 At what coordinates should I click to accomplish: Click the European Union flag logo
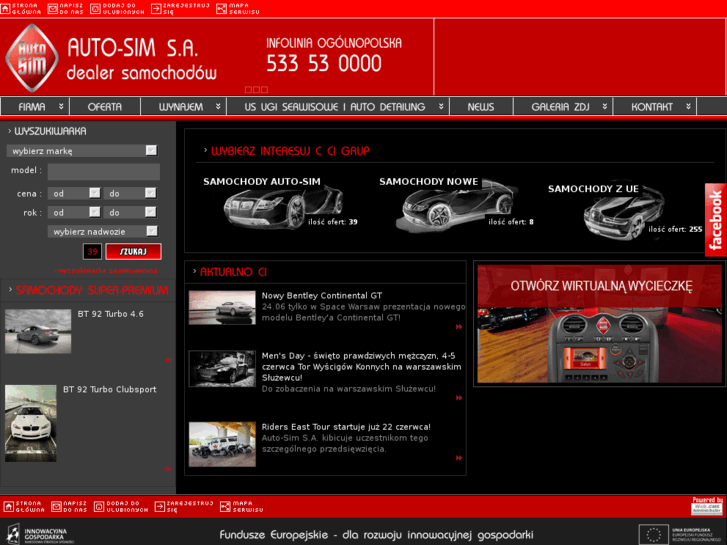[654, 535]
